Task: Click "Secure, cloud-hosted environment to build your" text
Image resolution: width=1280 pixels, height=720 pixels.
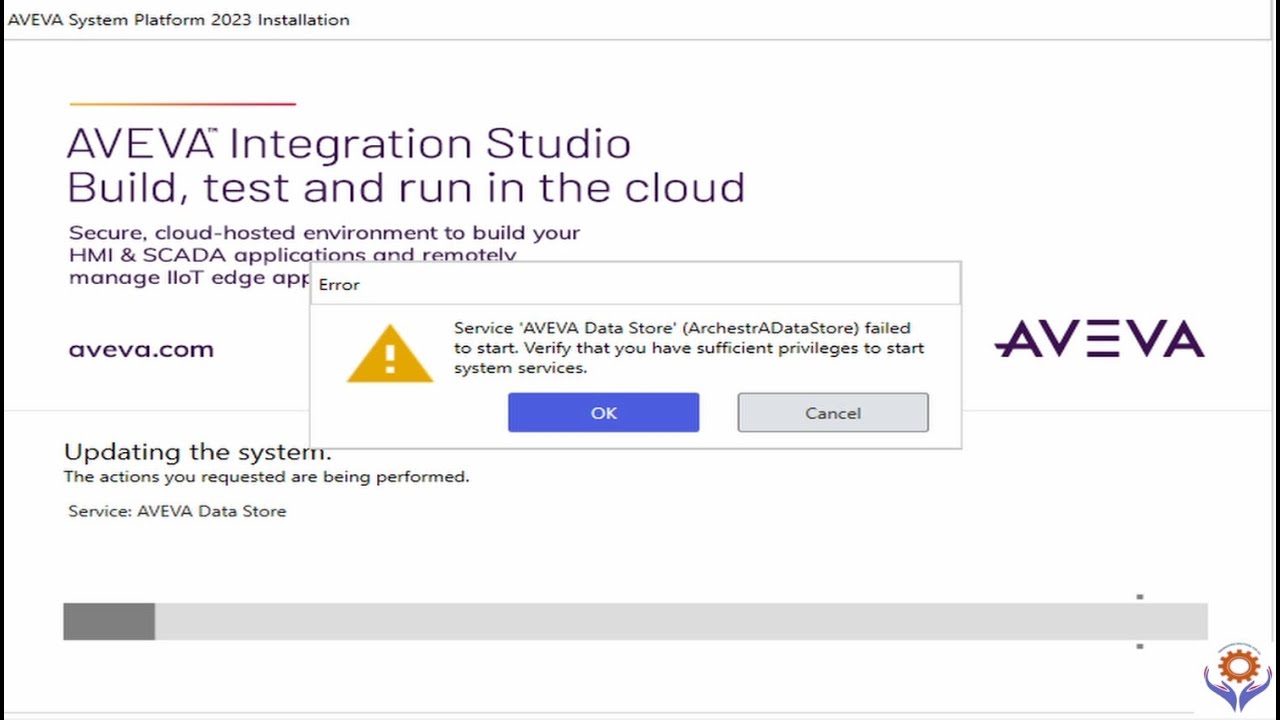Action: click(324, 233)
